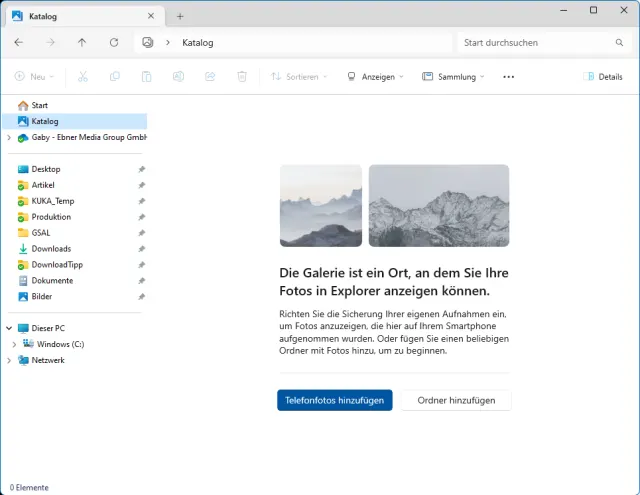The height and width of the screenshot is (495, 640).
Task: Open a new tab with plus icon
Action: coord(180,16)
